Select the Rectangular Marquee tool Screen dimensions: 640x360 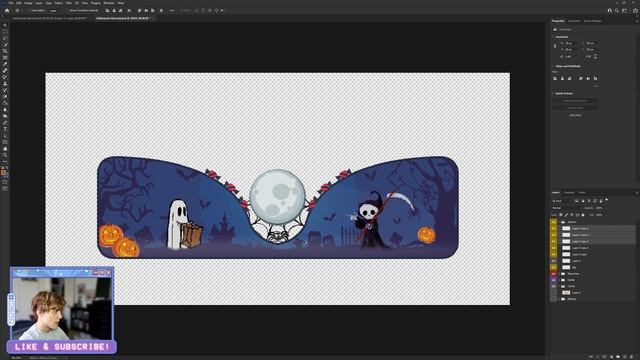point(5,31)
